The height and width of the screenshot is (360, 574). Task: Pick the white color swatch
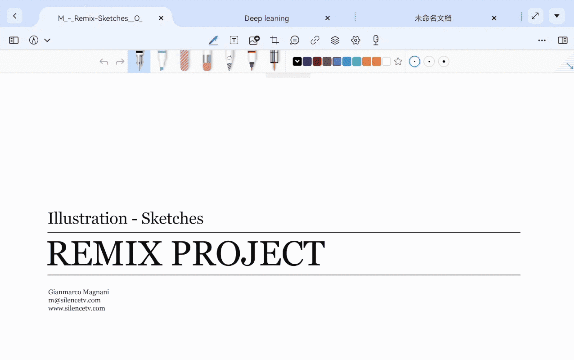386,62
